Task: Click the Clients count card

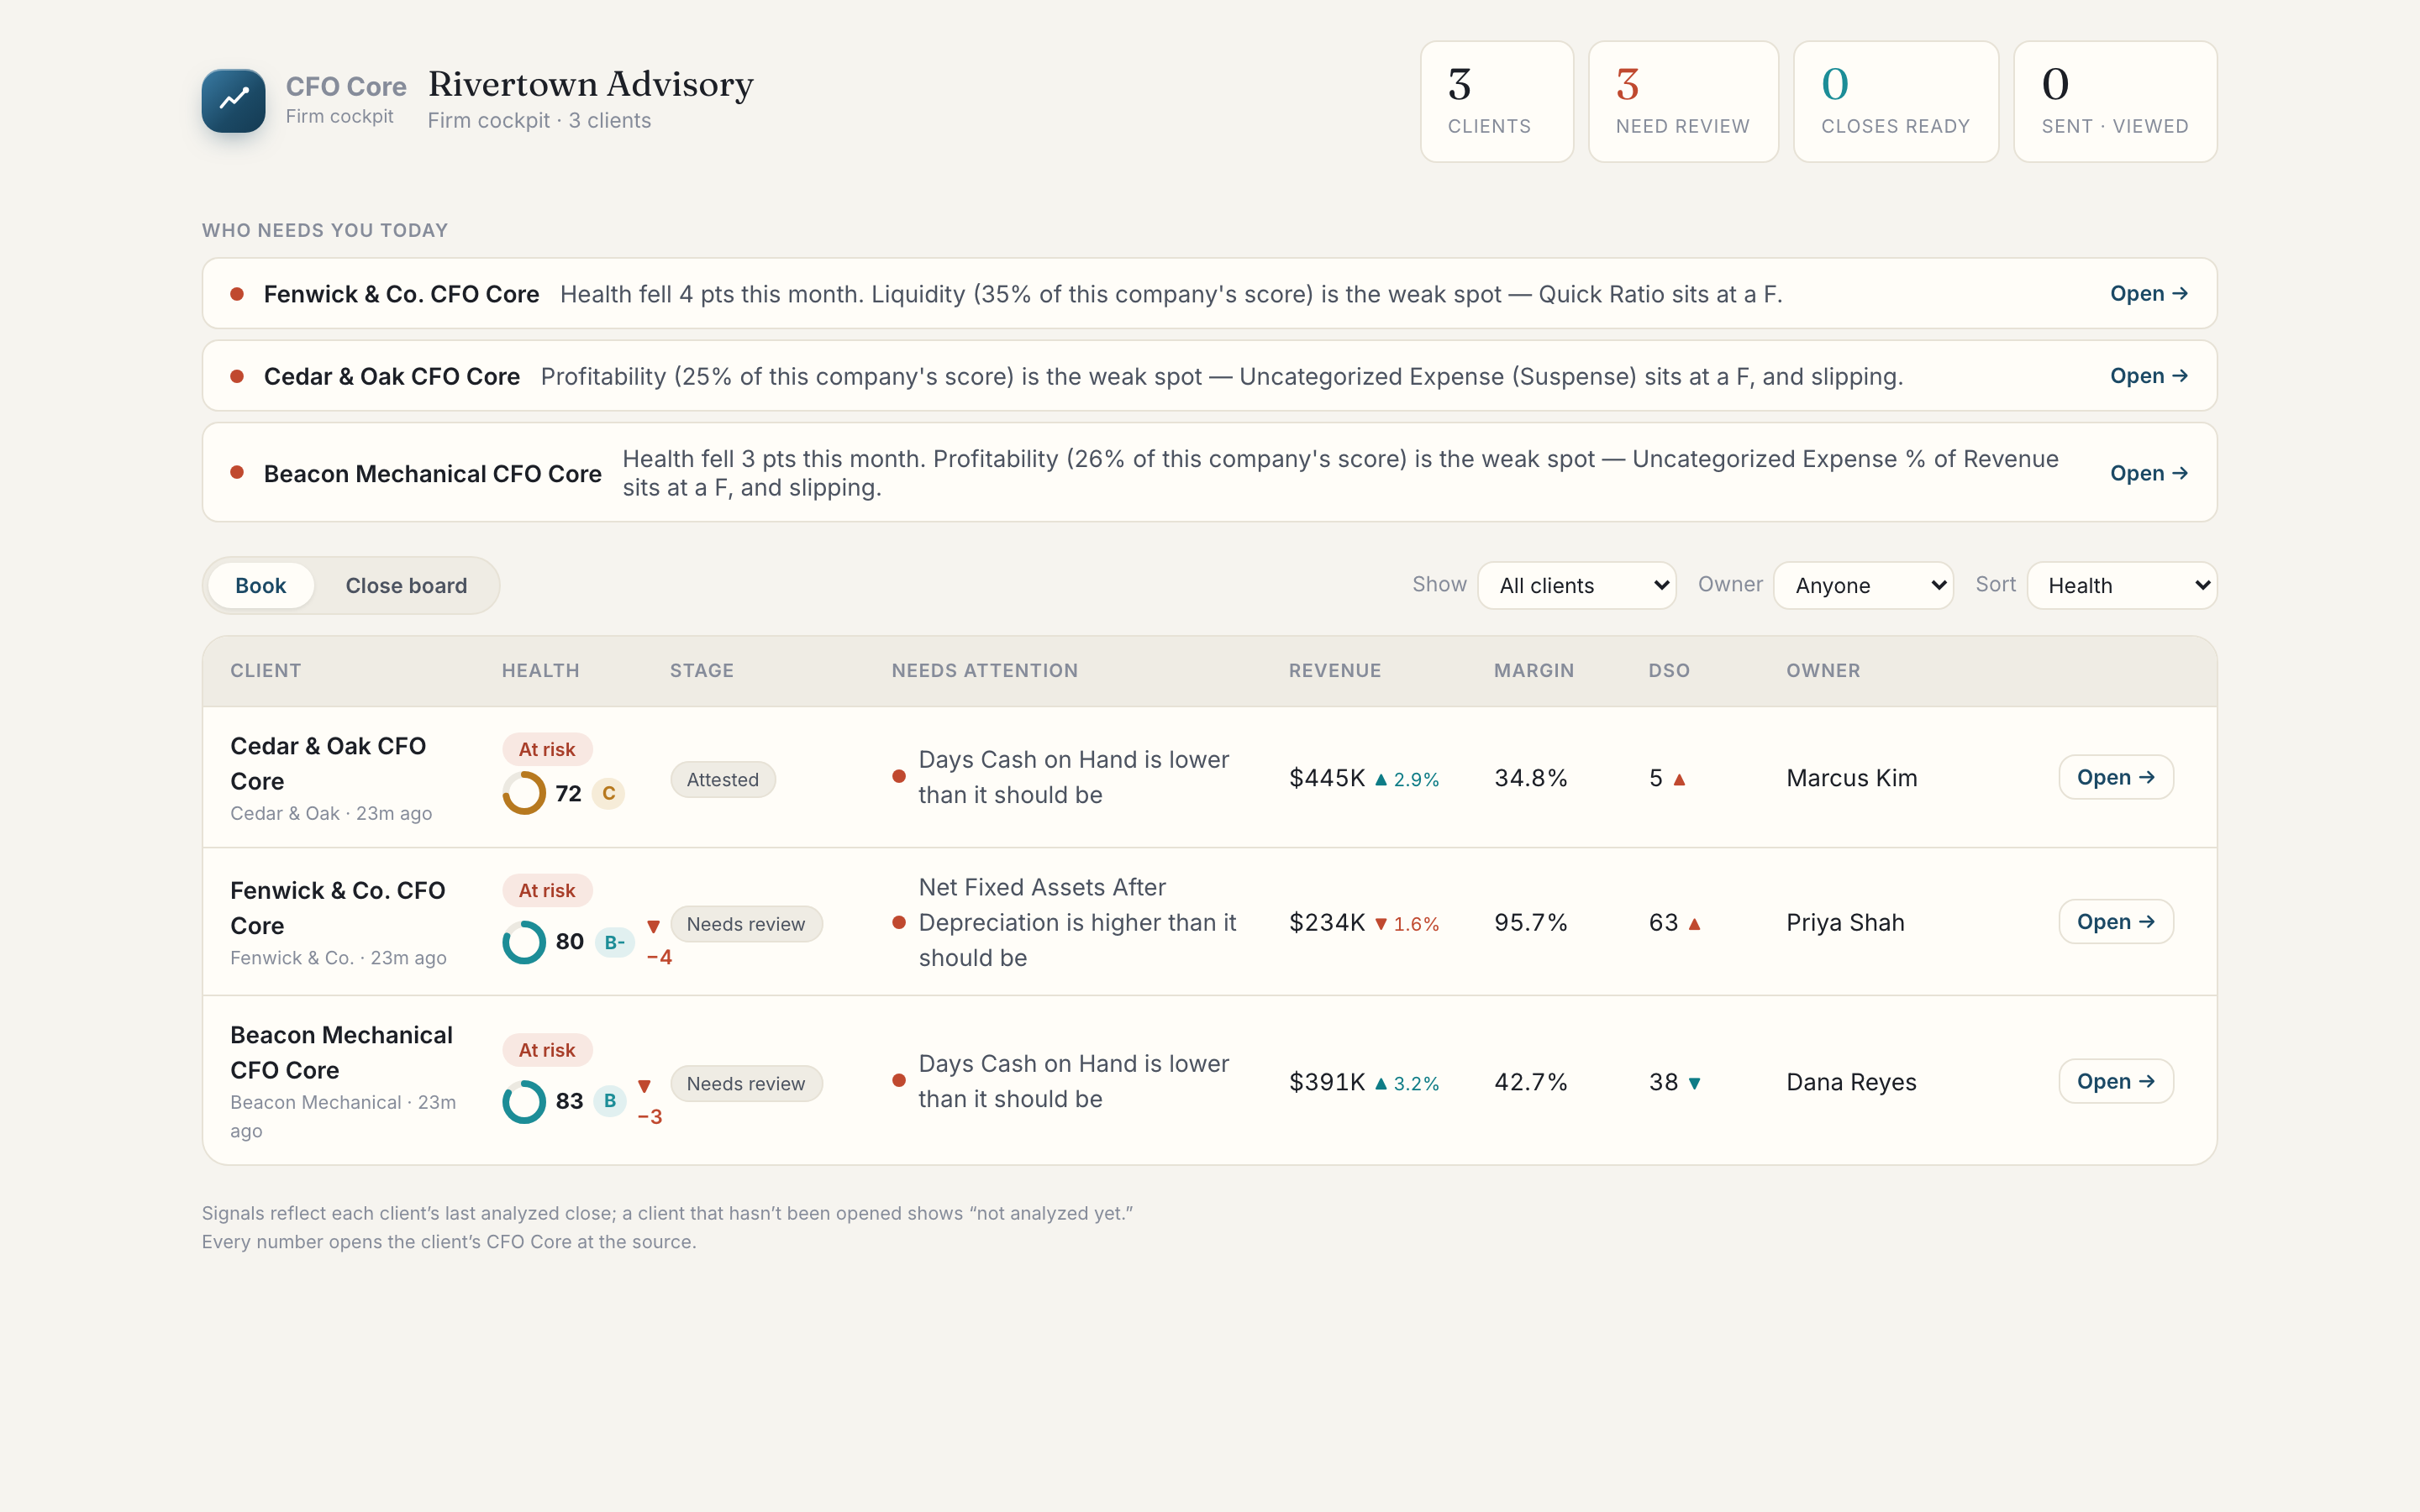Action: pos(1497,101)
